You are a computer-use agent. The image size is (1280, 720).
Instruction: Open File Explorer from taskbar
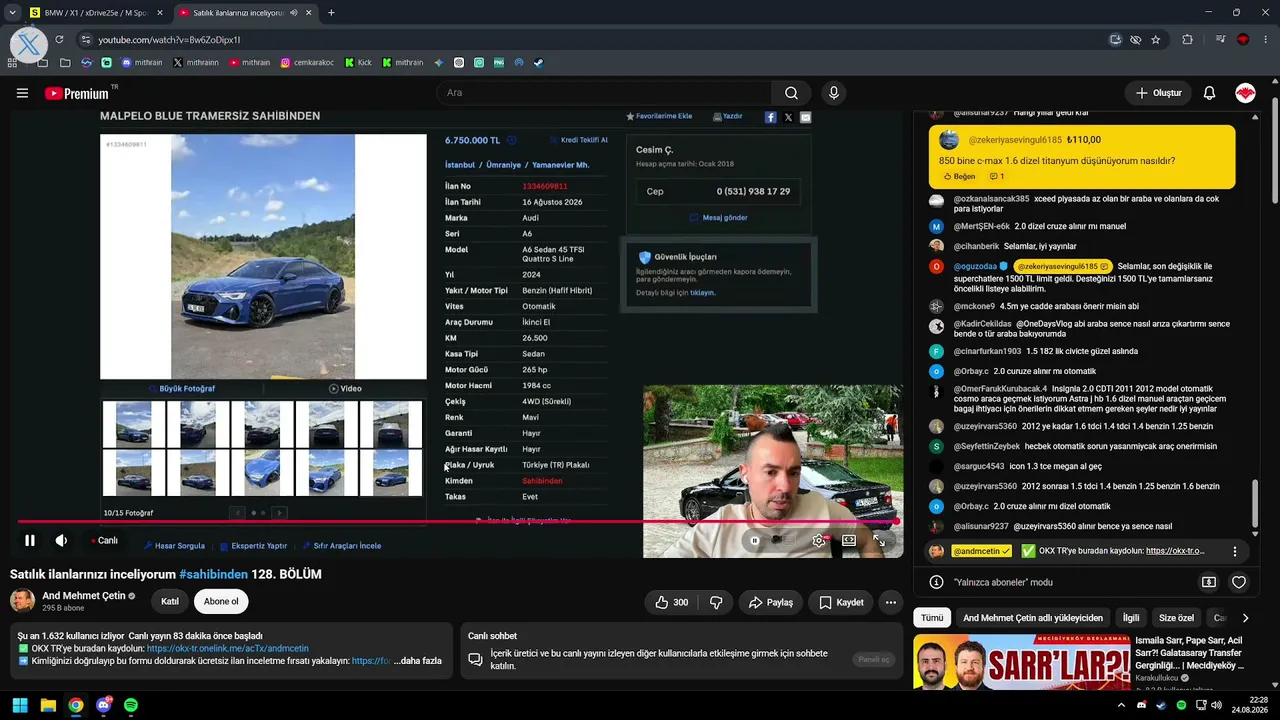point(48,705)
